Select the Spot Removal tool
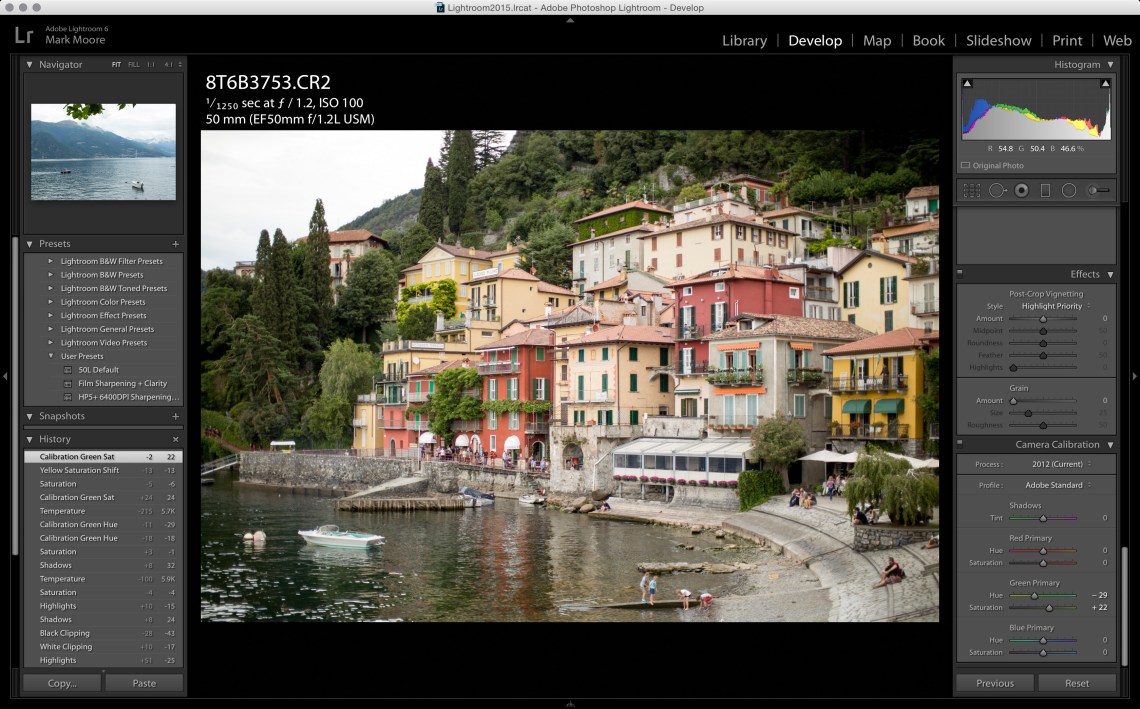This screenshot has height=709, width=1140. click(x=997, y=190)
